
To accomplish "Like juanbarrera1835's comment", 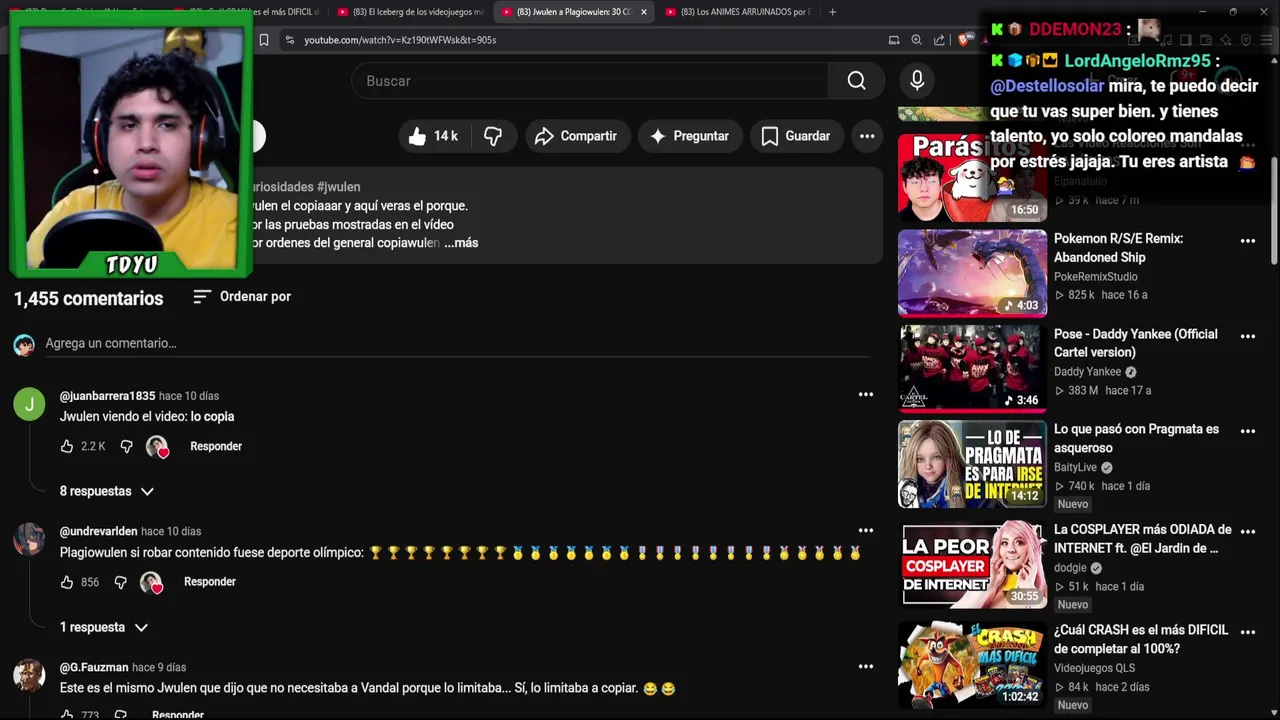I will (67, 447).
